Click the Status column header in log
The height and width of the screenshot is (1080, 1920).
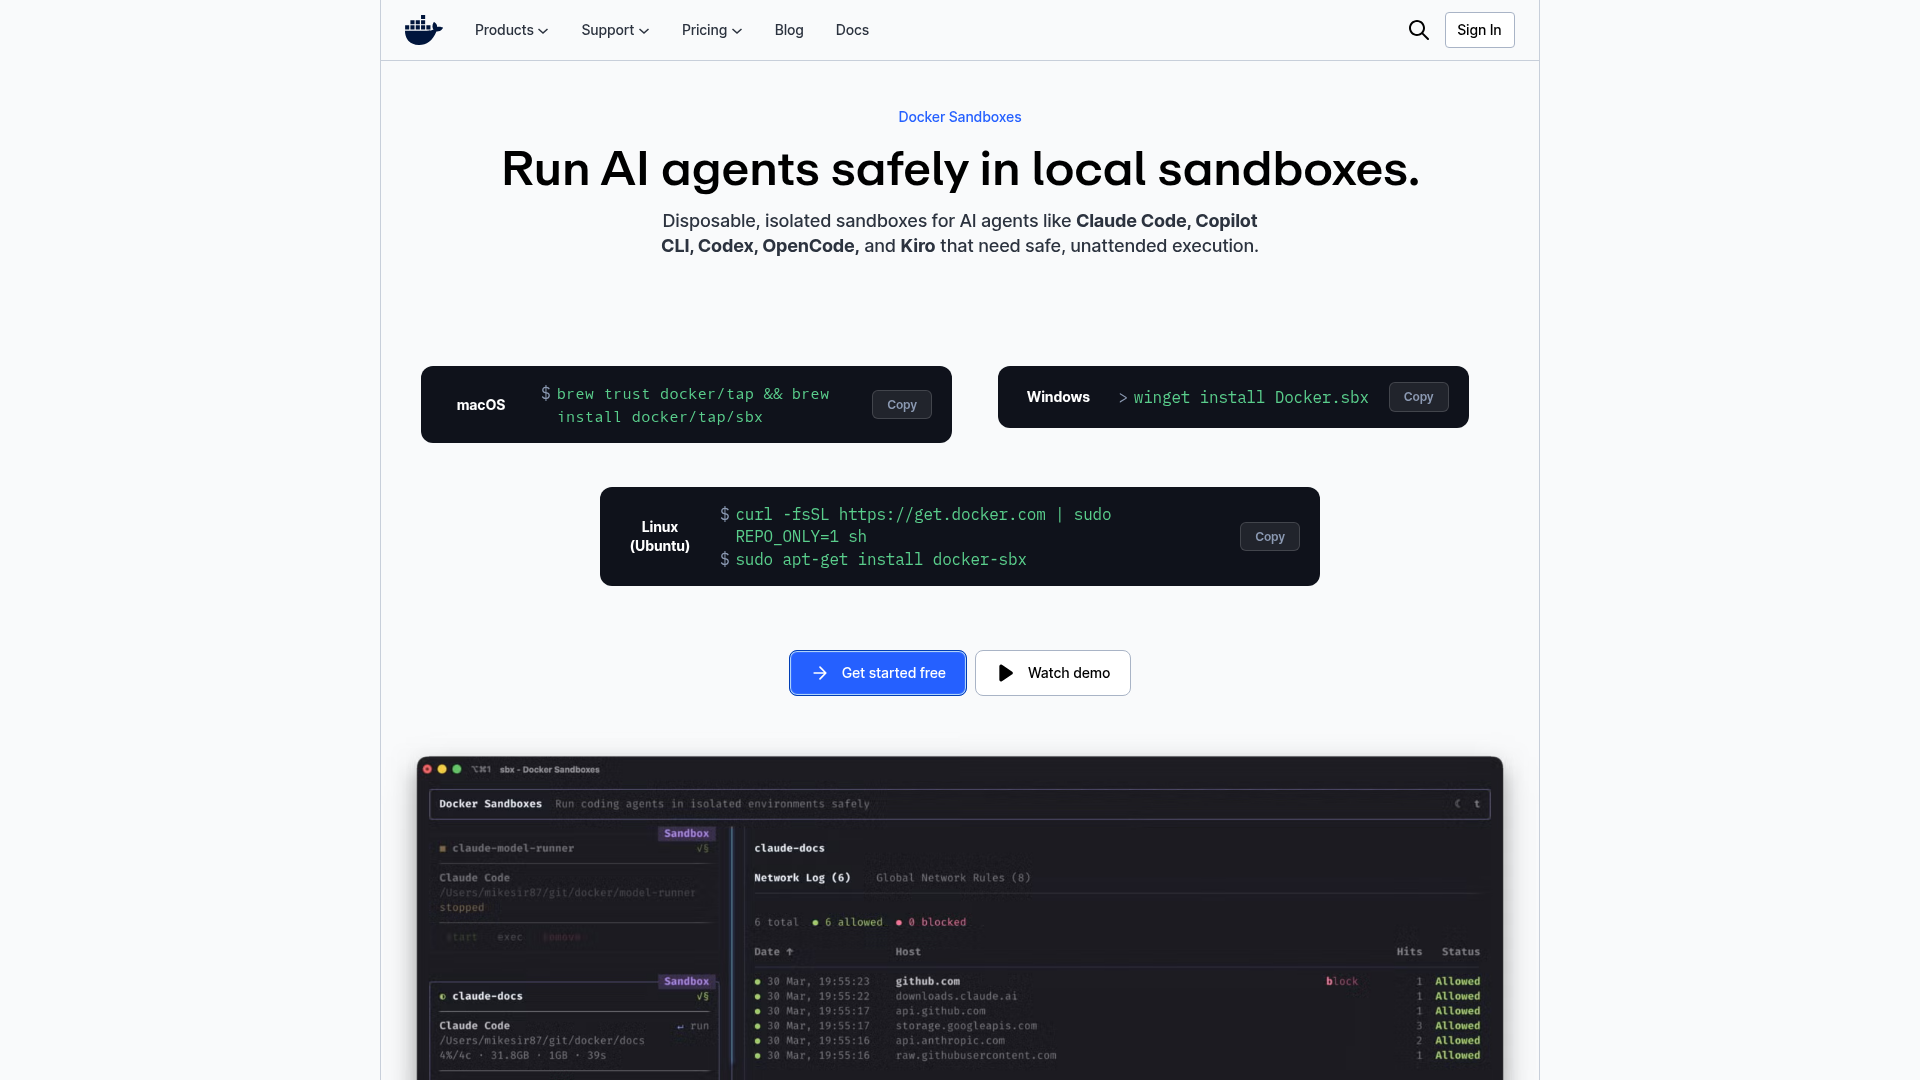pyautogui.click(x=1461, y=952)
